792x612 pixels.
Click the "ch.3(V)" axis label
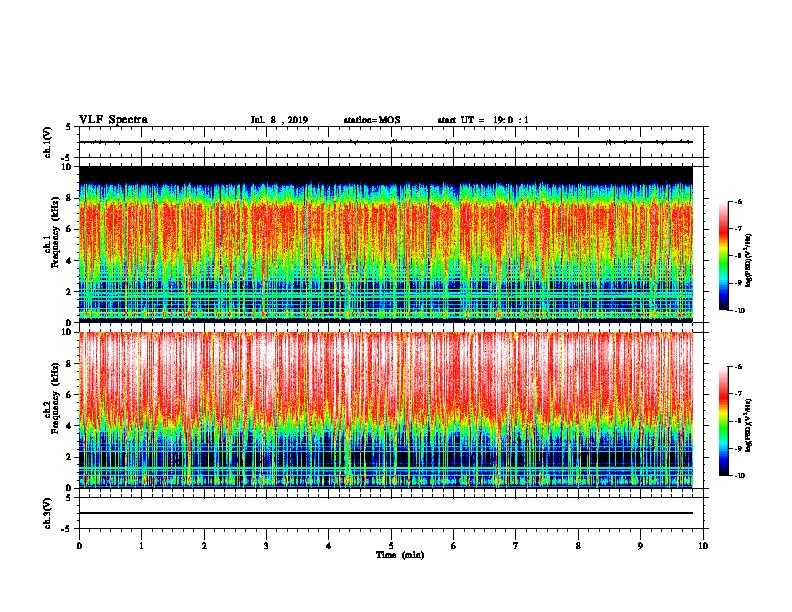(47, 513)
